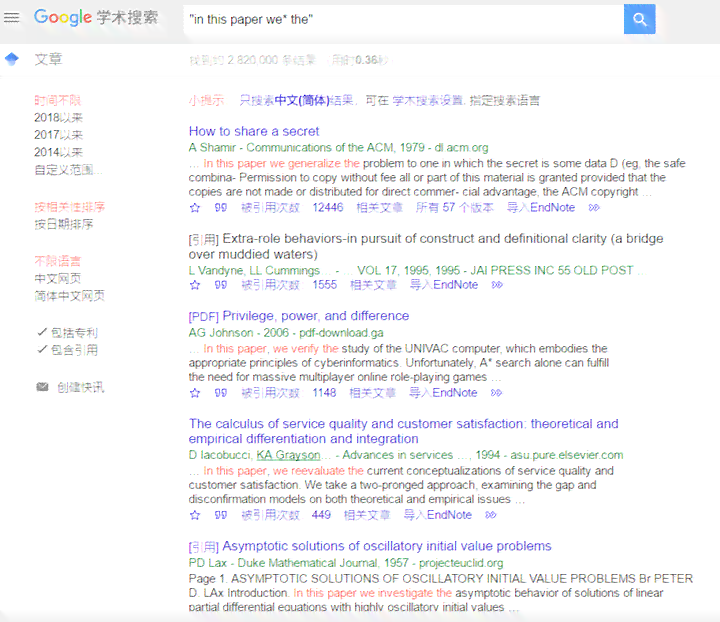Select 按相关性排序 sort option
Image resolution: width=720 pixels, height=622 pixels.
[70, 207]
